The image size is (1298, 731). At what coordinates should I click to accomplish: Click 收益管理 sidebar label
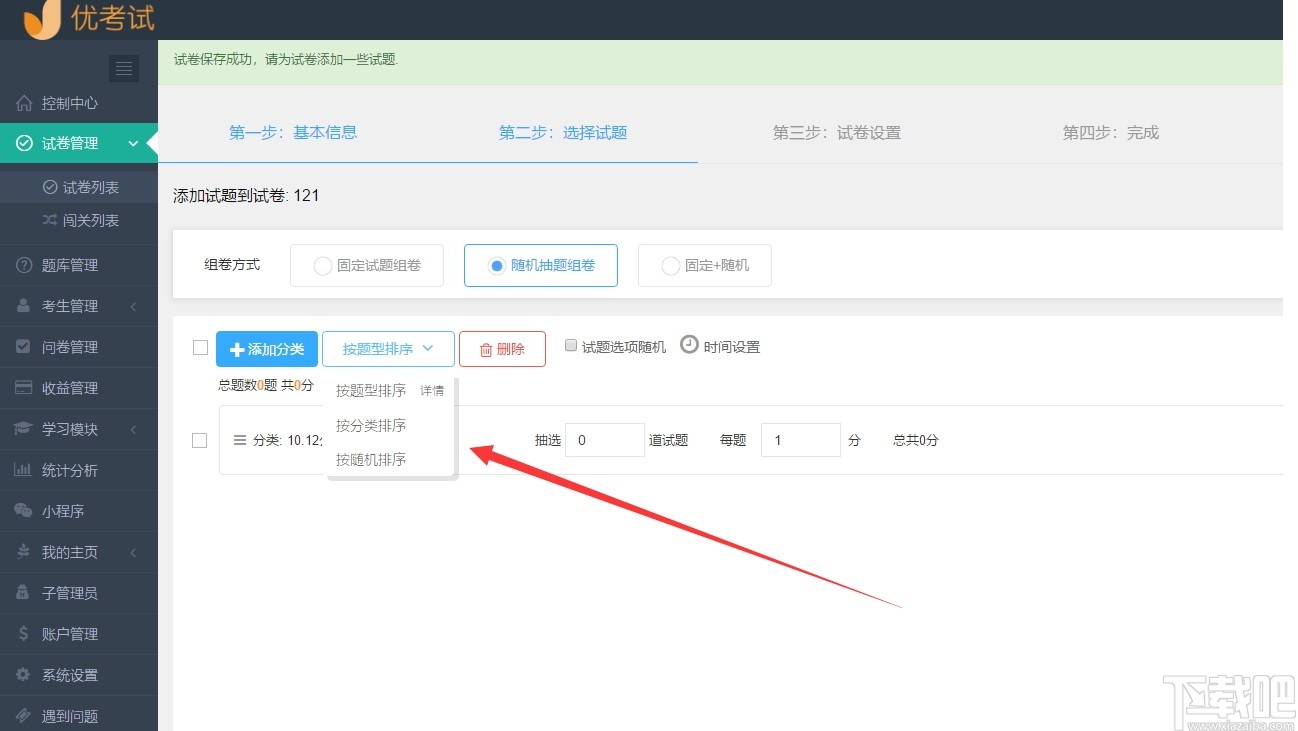[70, 388]
